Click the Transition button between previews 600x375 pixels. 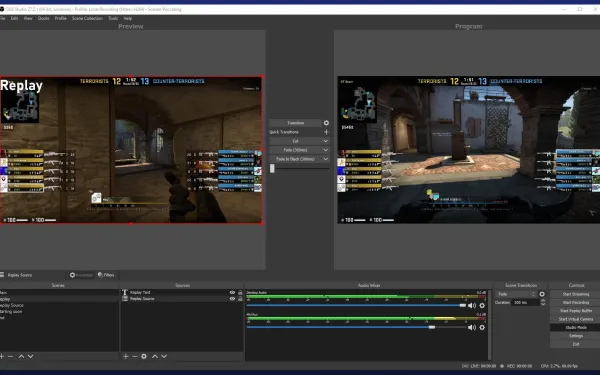295,123
